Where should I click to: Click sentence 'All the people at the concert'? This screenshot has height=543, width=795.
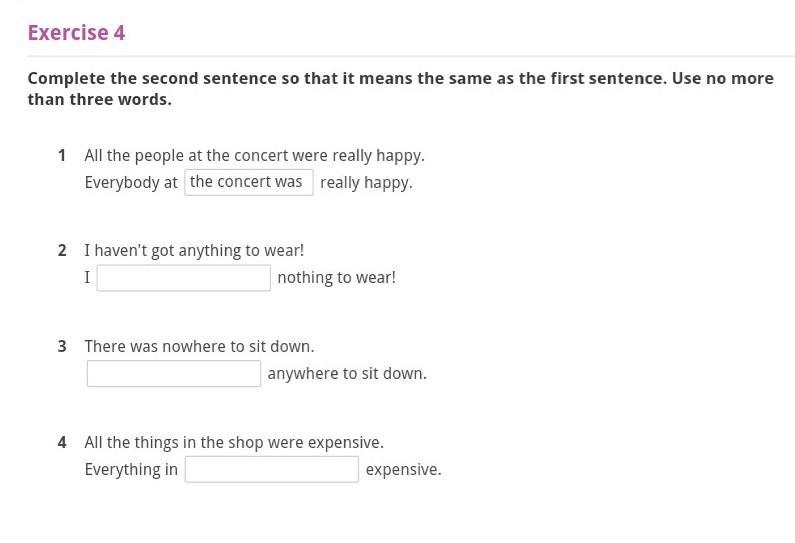point(254,156)
